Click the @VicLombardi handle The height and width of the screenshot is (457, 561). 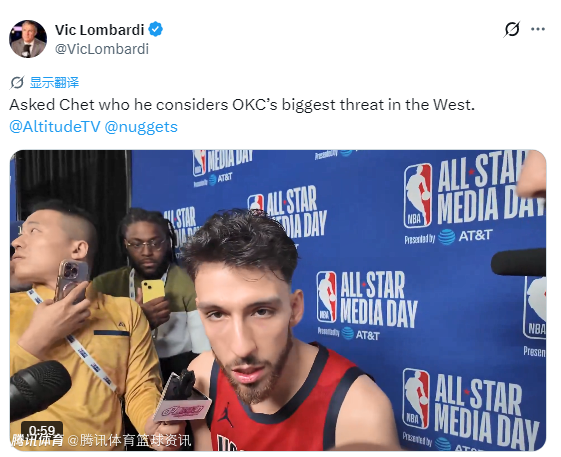(x=102, y=49)
